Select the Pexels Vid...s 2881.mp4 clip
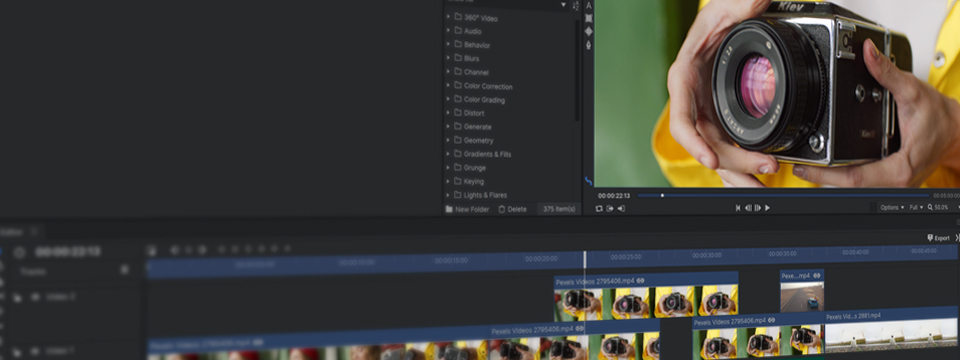 tap(891, 329)
